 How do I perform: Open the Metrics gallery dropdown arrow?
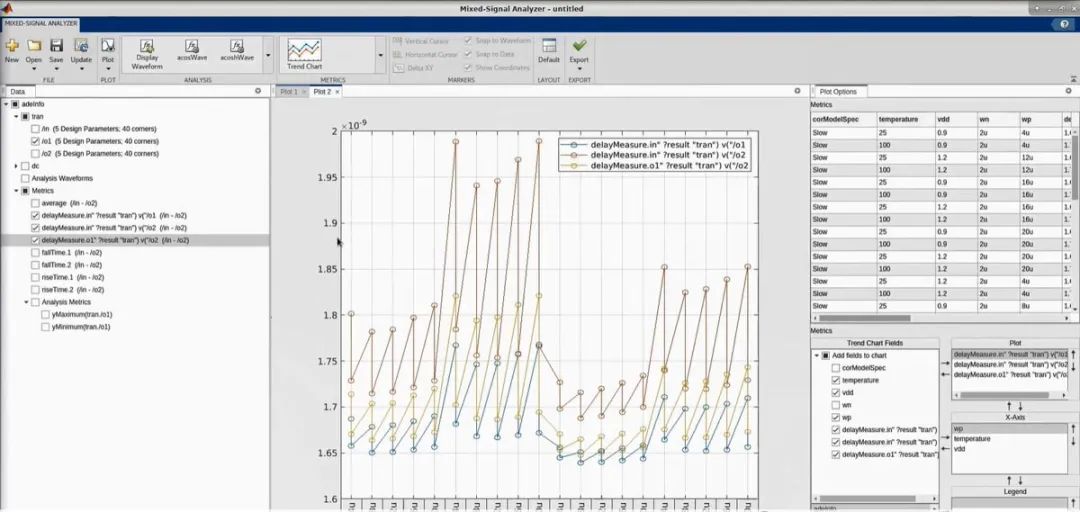380,55
